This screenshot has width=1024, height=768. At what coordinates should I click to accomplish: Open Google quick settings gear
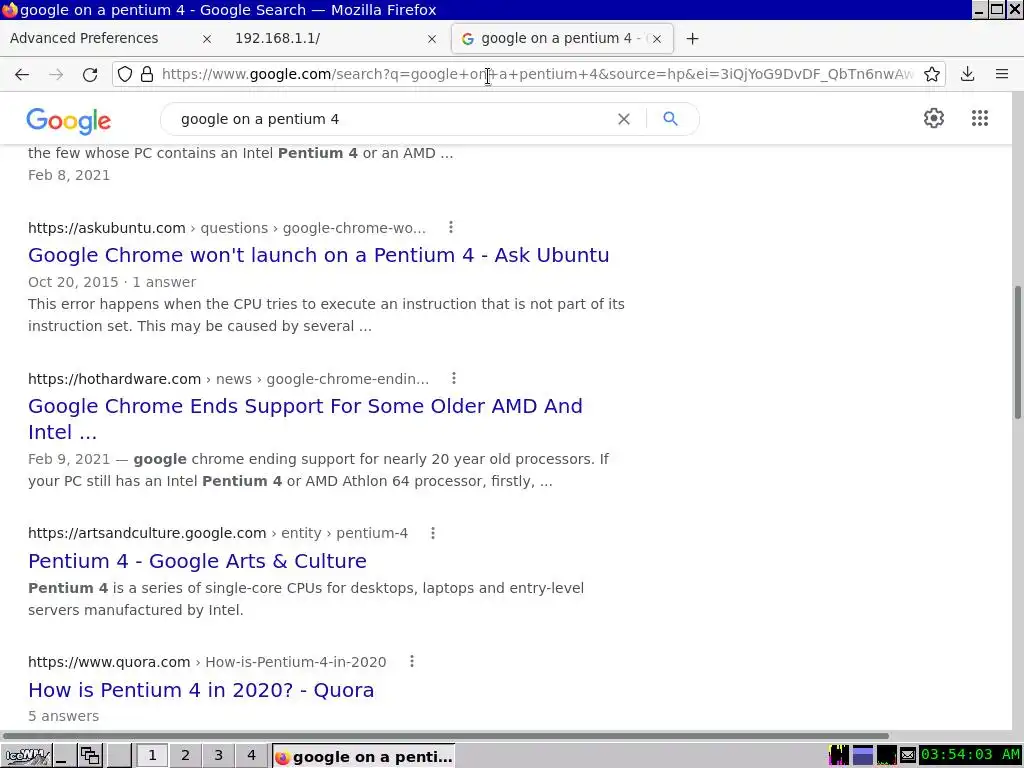click(934, 118)
